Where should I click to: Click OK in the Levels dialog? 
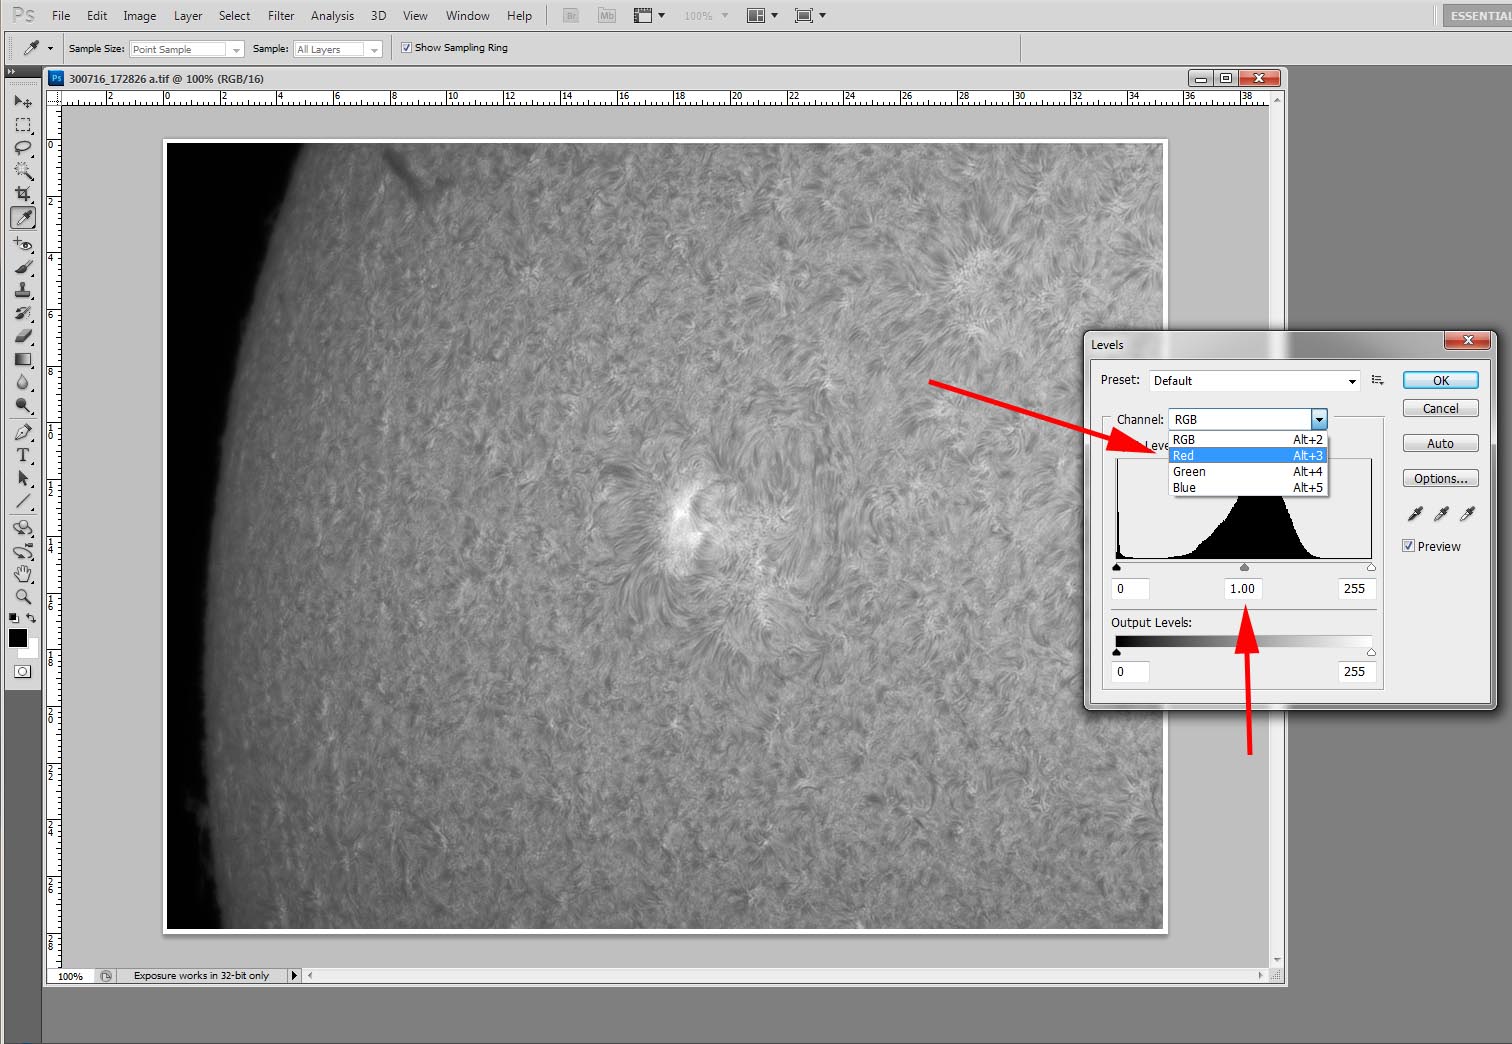pyautogui.click(x=1440, y=380)
